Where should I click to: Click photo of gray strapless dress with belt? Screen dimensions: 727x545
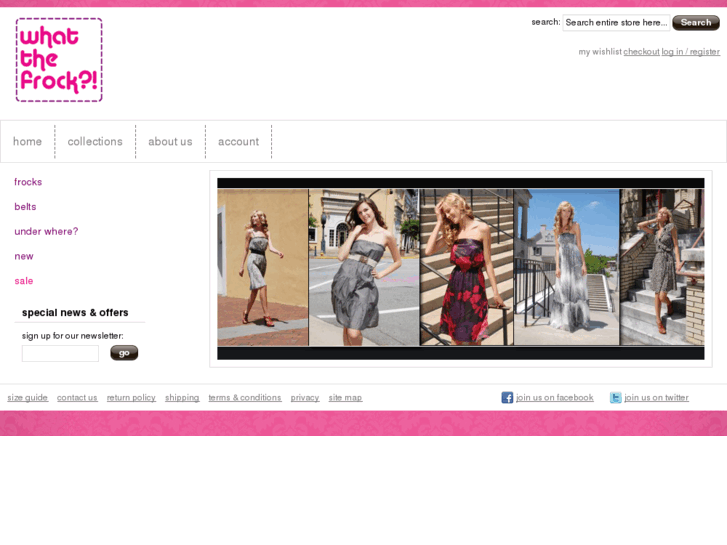364,267
